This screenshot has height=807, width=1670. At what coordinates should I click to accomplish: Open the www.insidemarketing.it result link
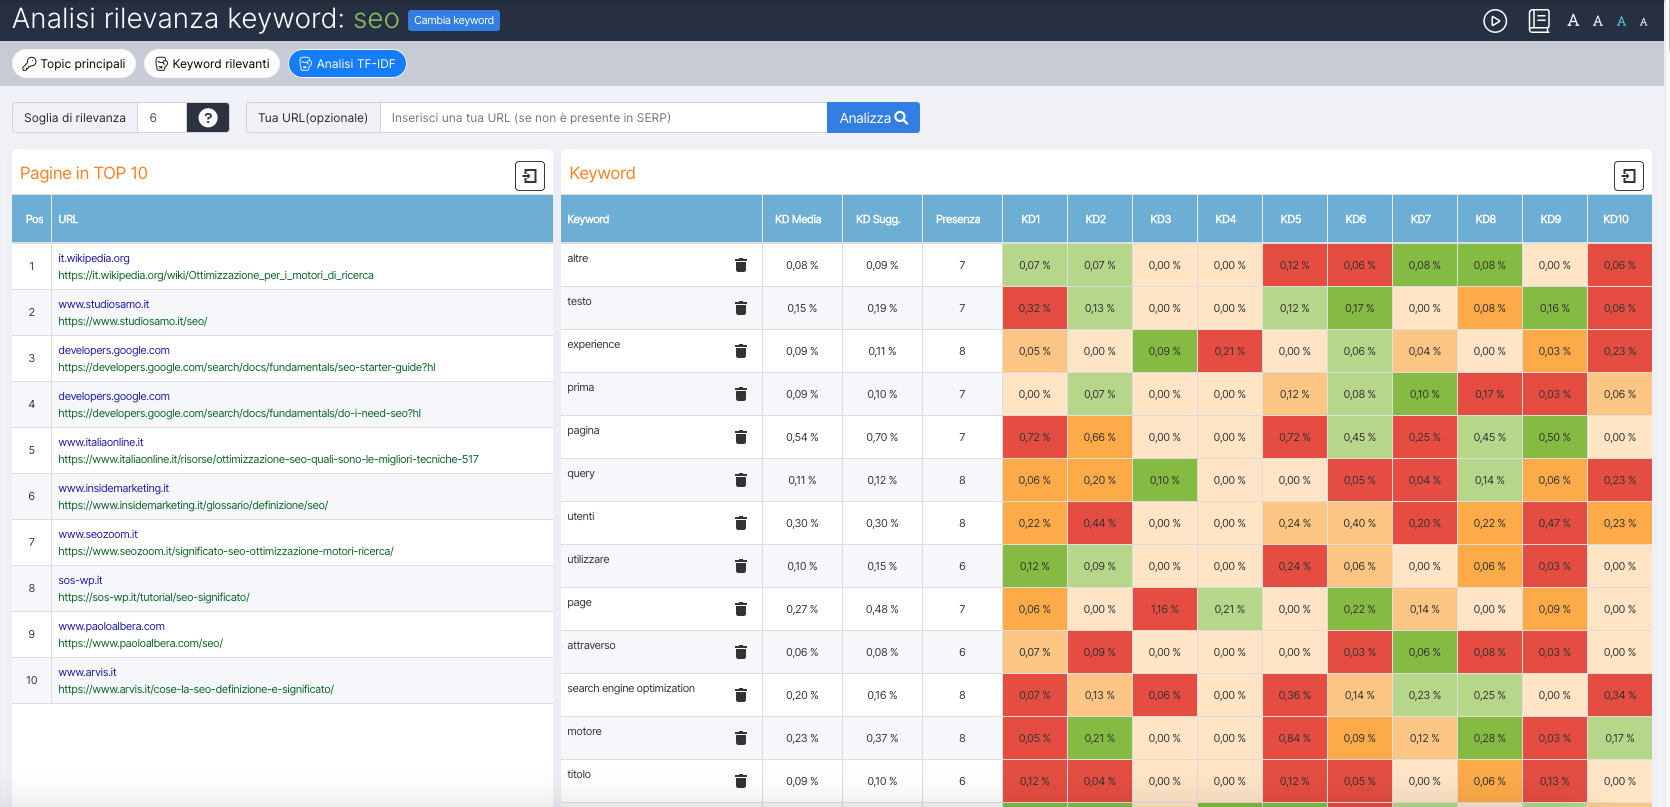pyautogui.click(x=114, y=488)
